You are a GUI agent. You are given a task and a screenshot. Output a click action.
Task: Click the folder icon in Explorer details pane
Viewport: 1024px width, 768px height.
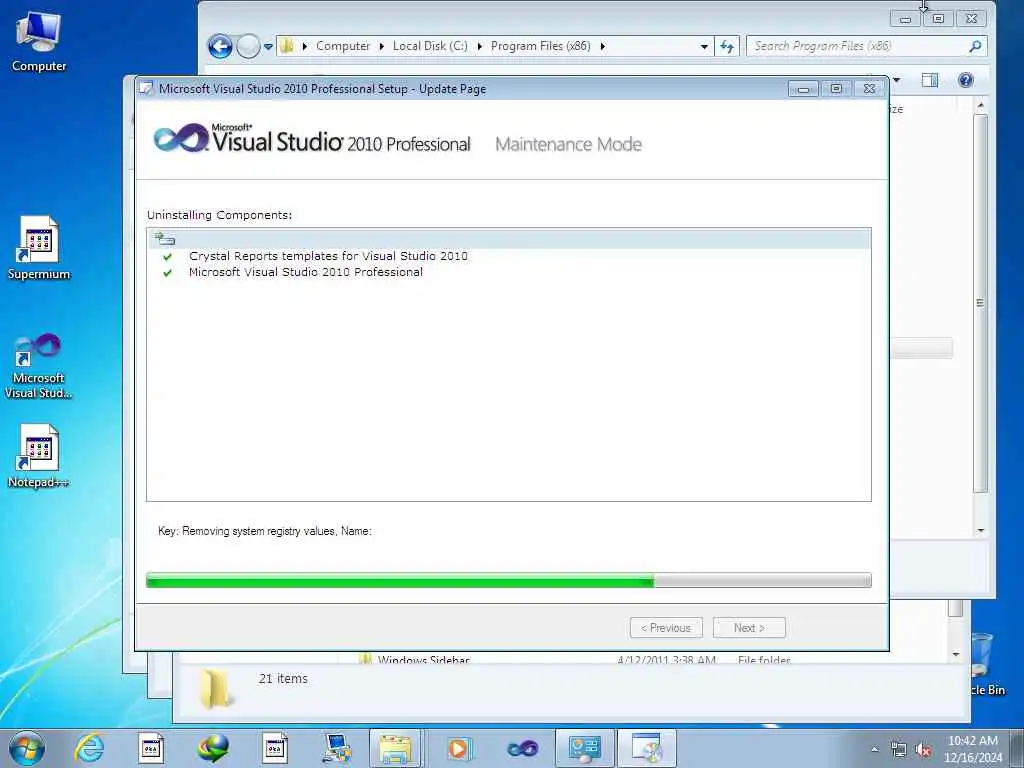tap(216, 688)
